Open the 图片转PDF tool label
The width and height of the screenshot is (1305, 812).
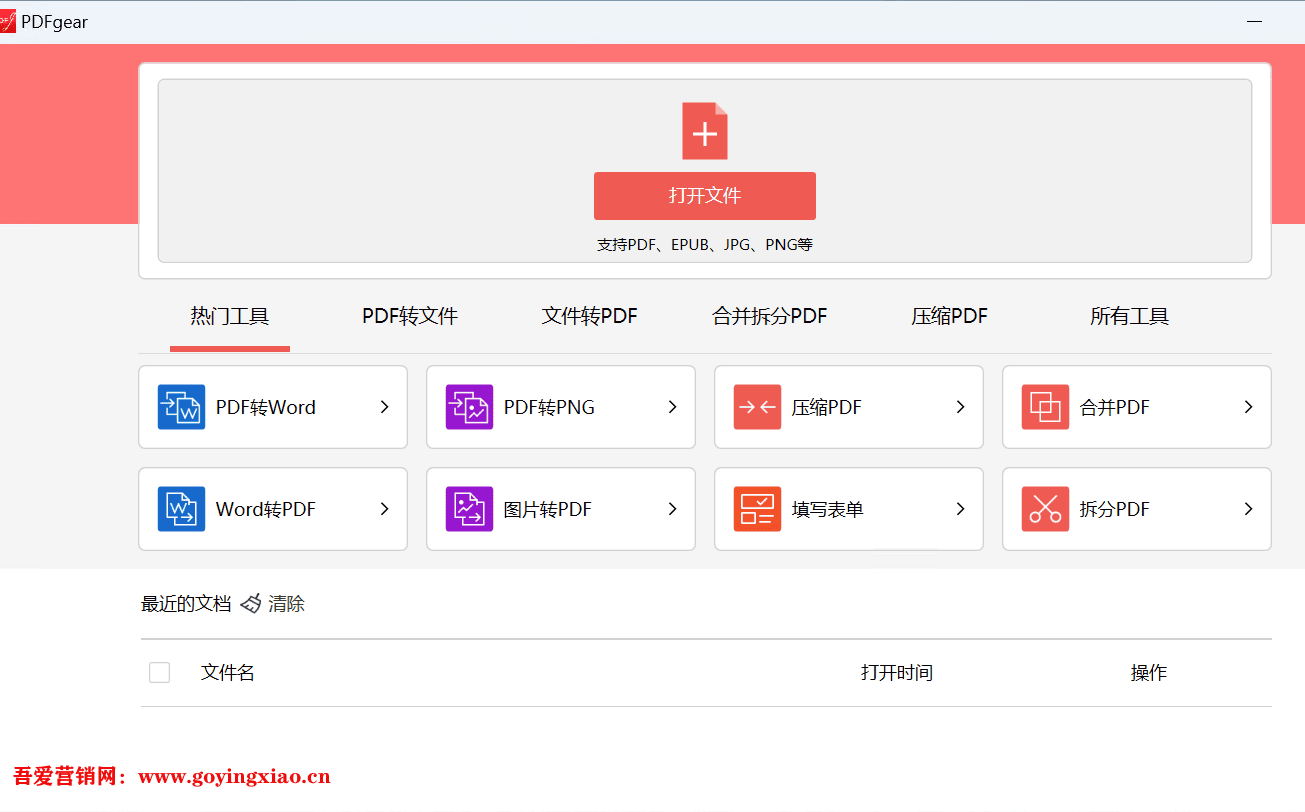[x=548, y=510]
